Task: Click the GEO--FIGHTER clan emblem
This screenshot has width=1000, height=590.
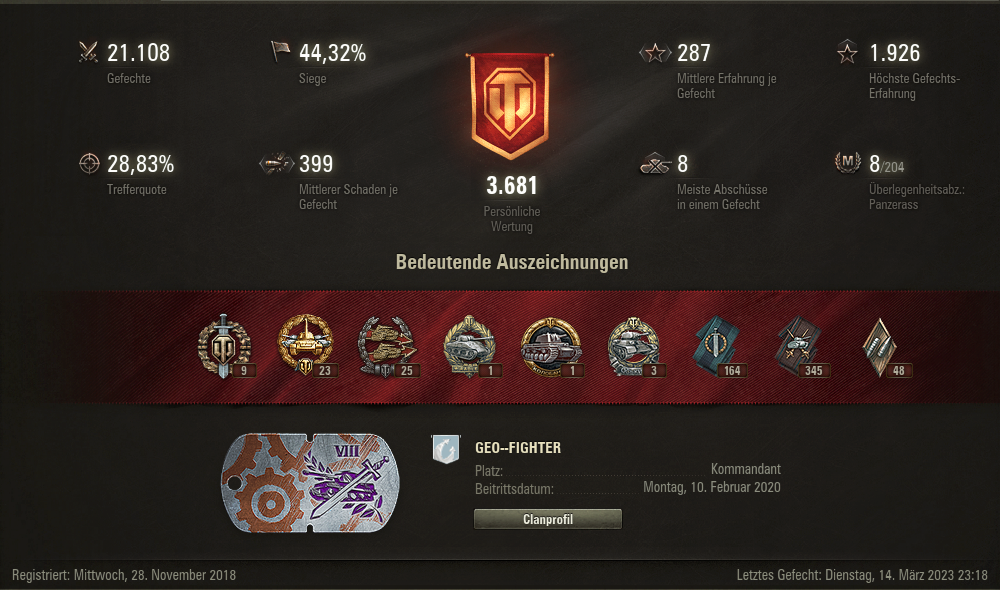Action: pyautogui.click(x=446, y=448)
